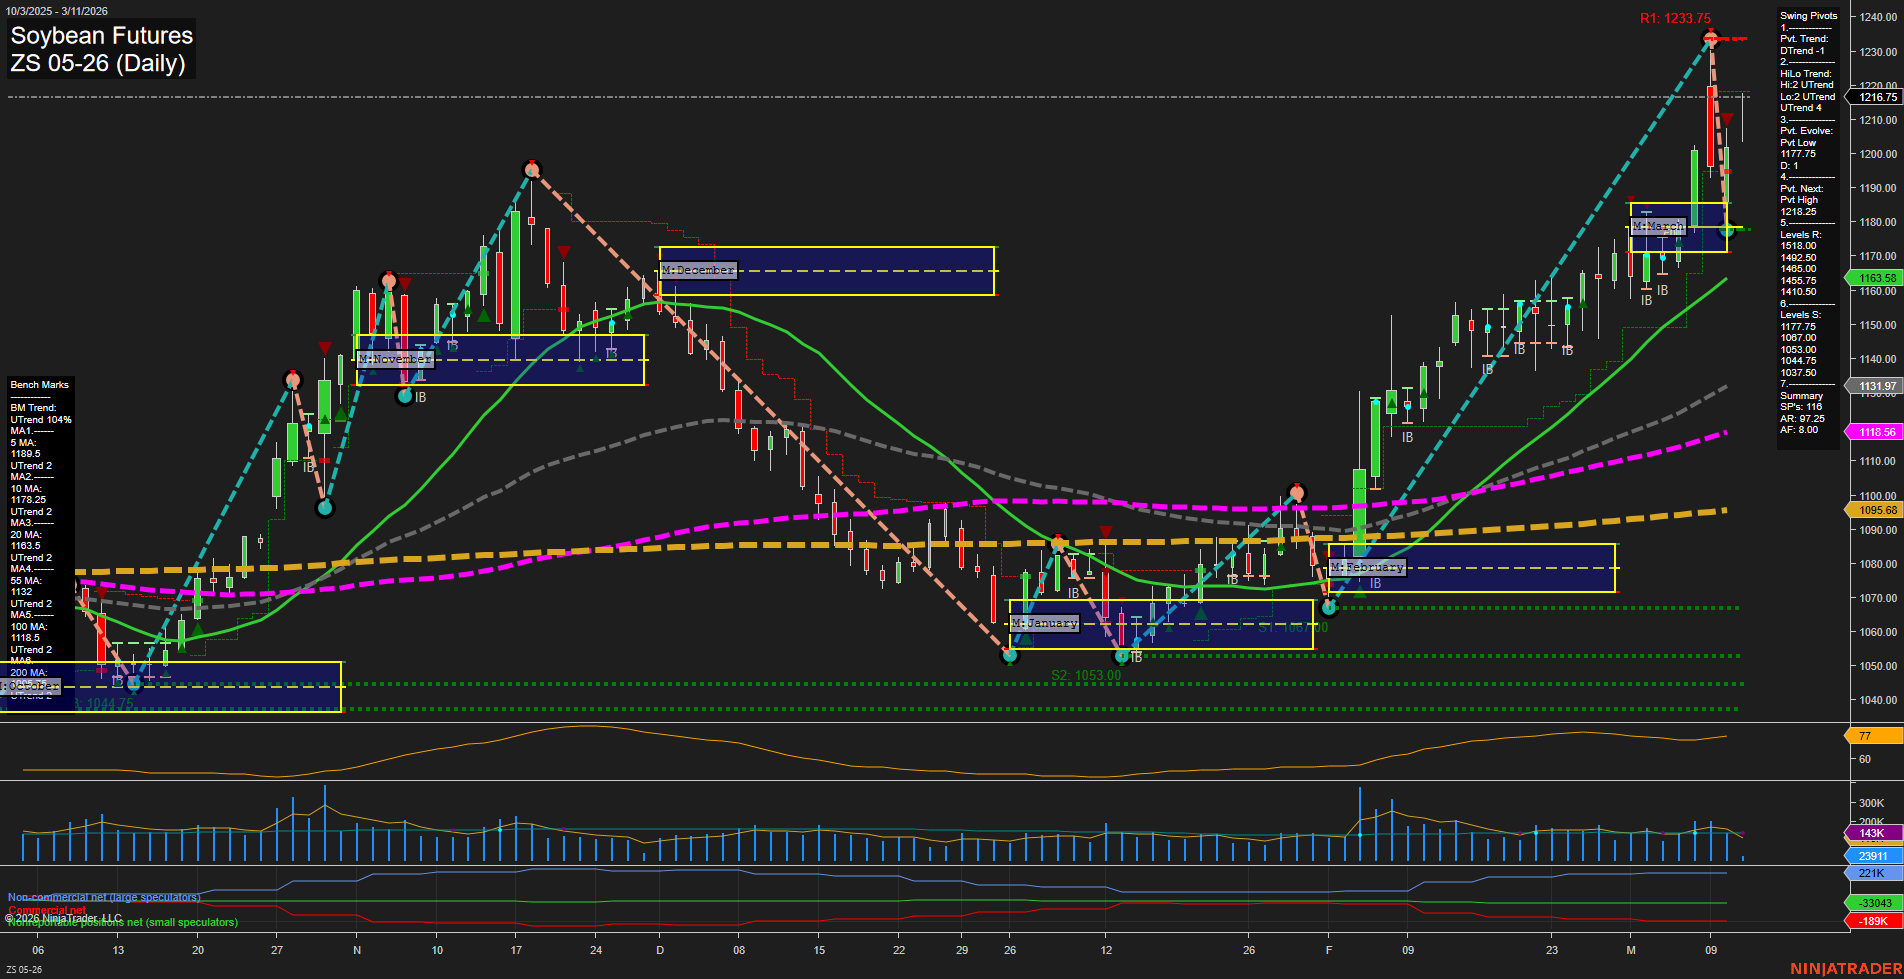Click the Bench Marks panel on the left
This screenshot has height=979, width=1904.
pos(39,384)
